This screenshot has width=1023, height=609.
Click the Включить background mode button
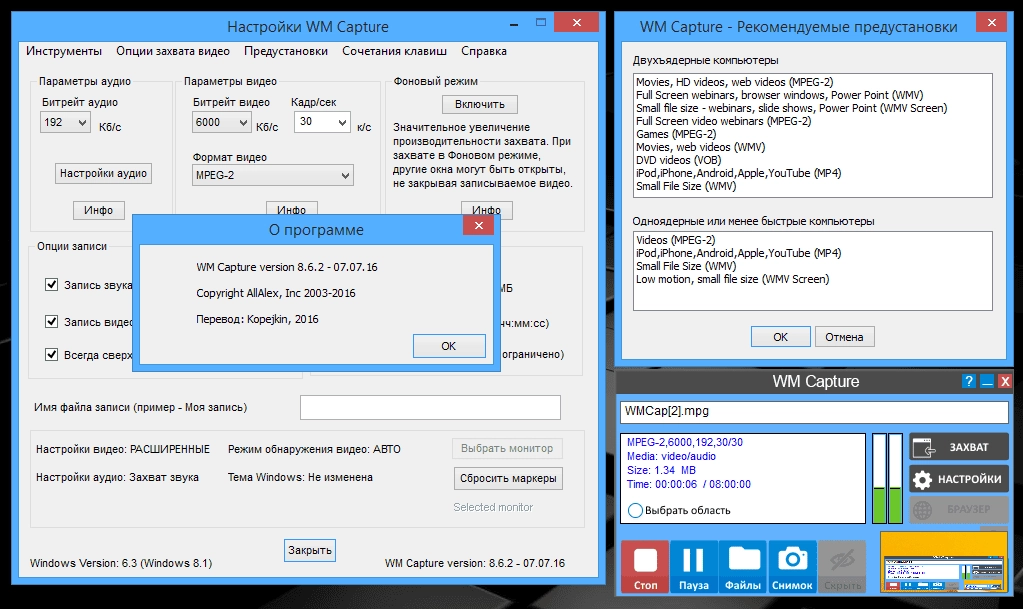[480, 104]
